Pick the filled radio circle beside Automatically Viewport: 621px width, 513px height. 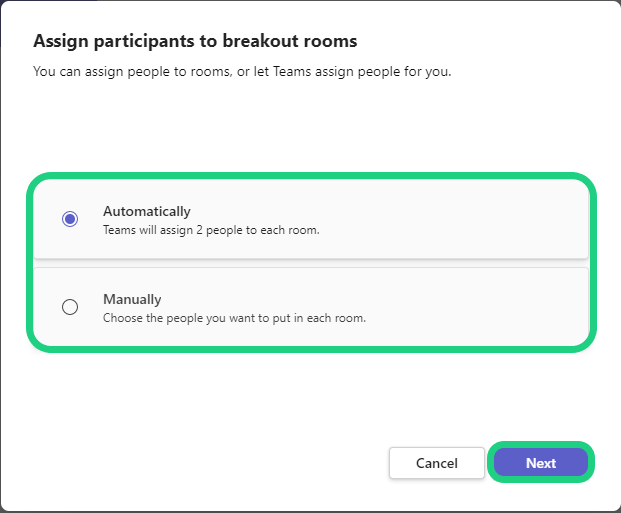click(70, 219)
